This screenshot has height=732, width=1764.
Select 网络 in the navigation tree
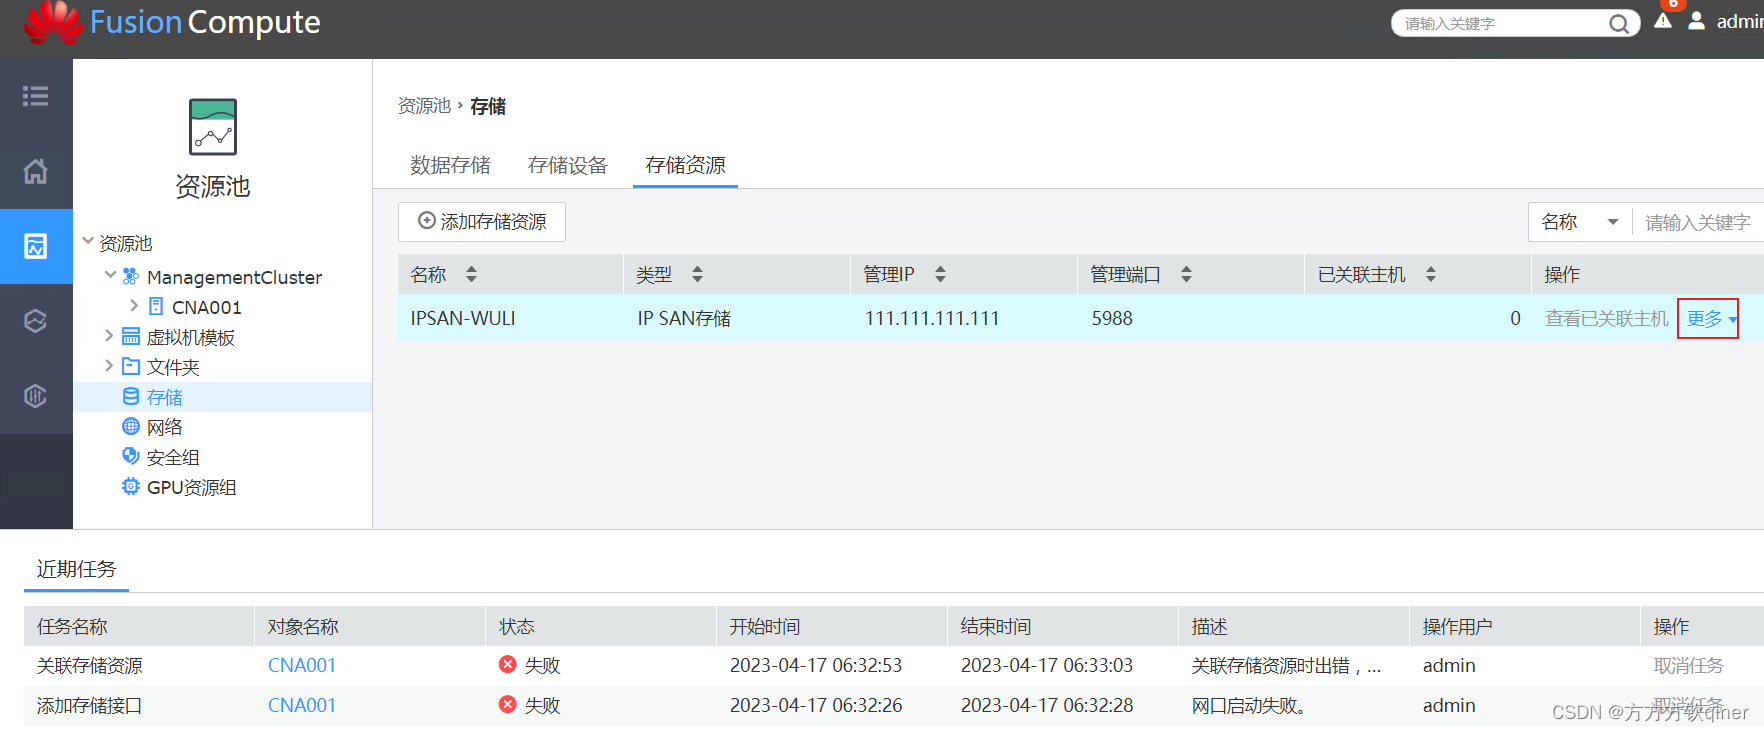165,427
